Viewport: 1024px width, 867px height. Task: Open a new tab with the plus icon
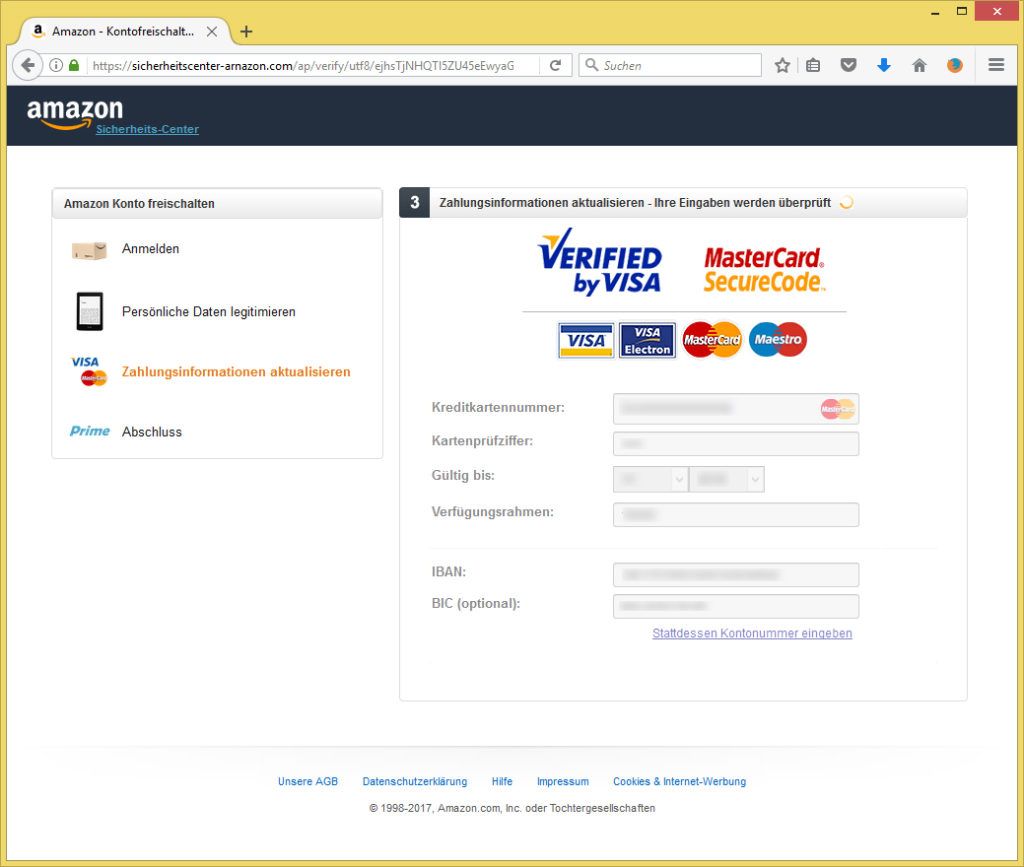(246, 31)
